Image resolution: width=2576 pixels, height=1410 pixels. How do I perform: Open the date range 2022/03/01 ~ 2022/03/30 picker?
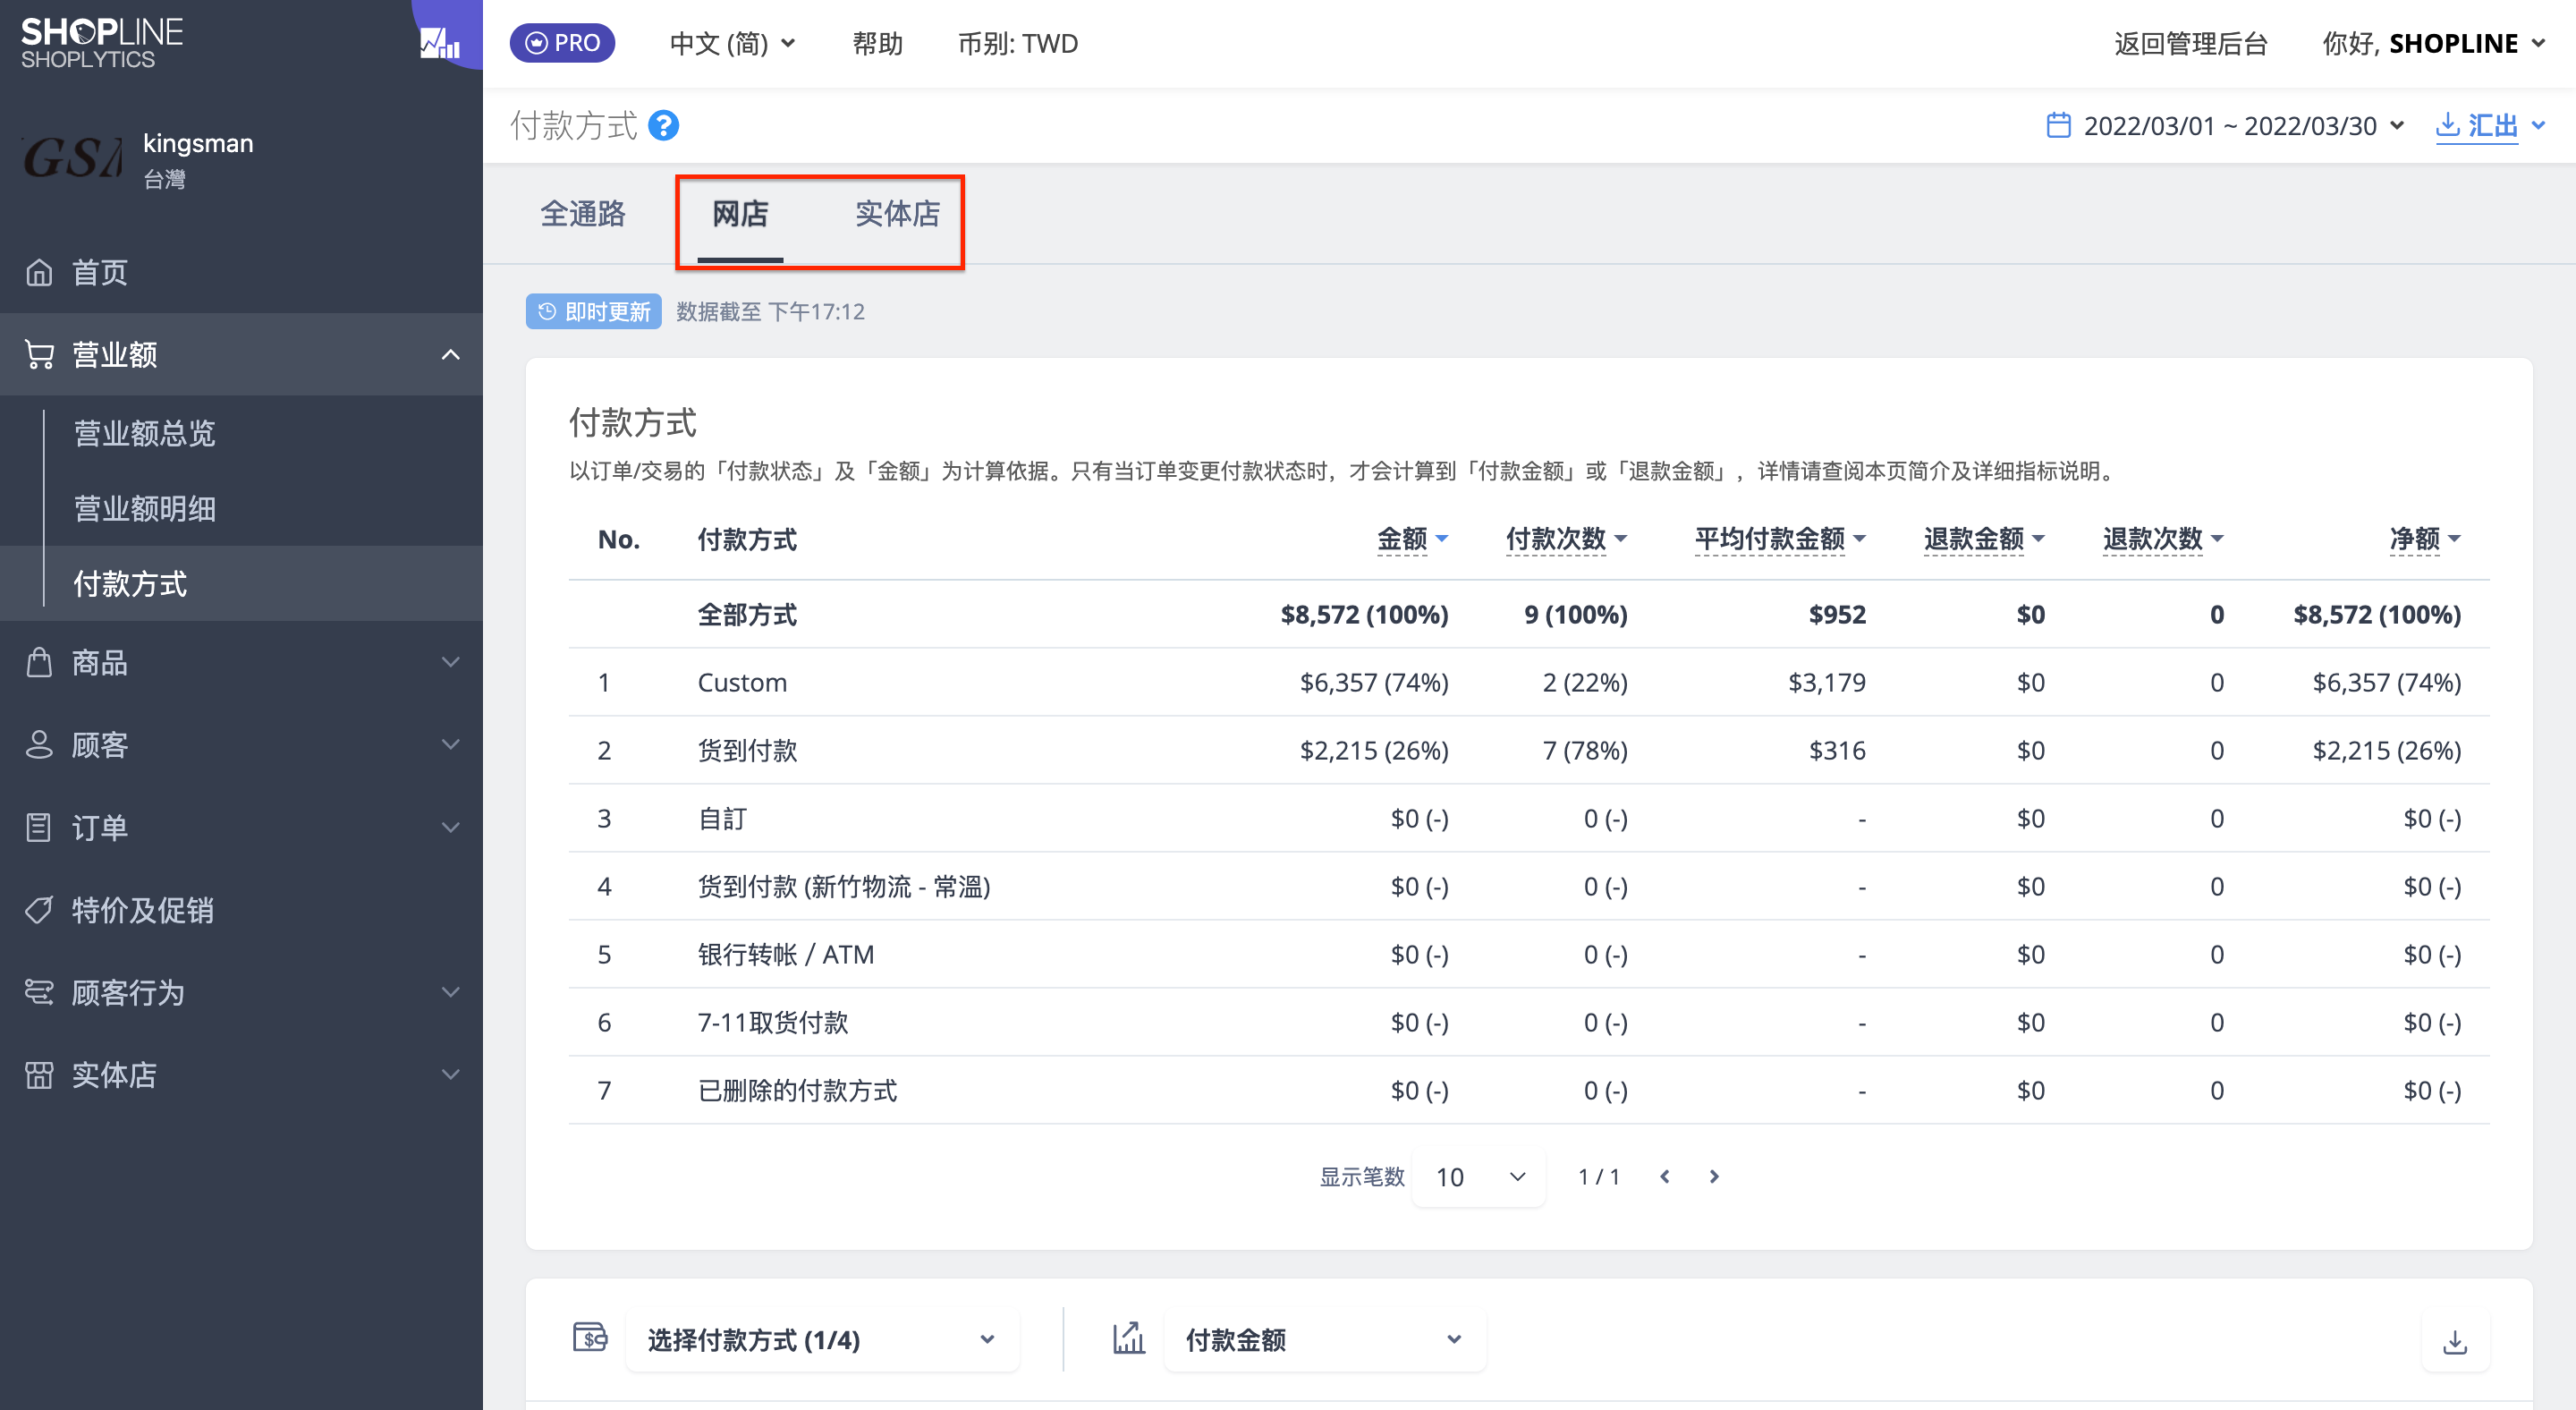2226,126
